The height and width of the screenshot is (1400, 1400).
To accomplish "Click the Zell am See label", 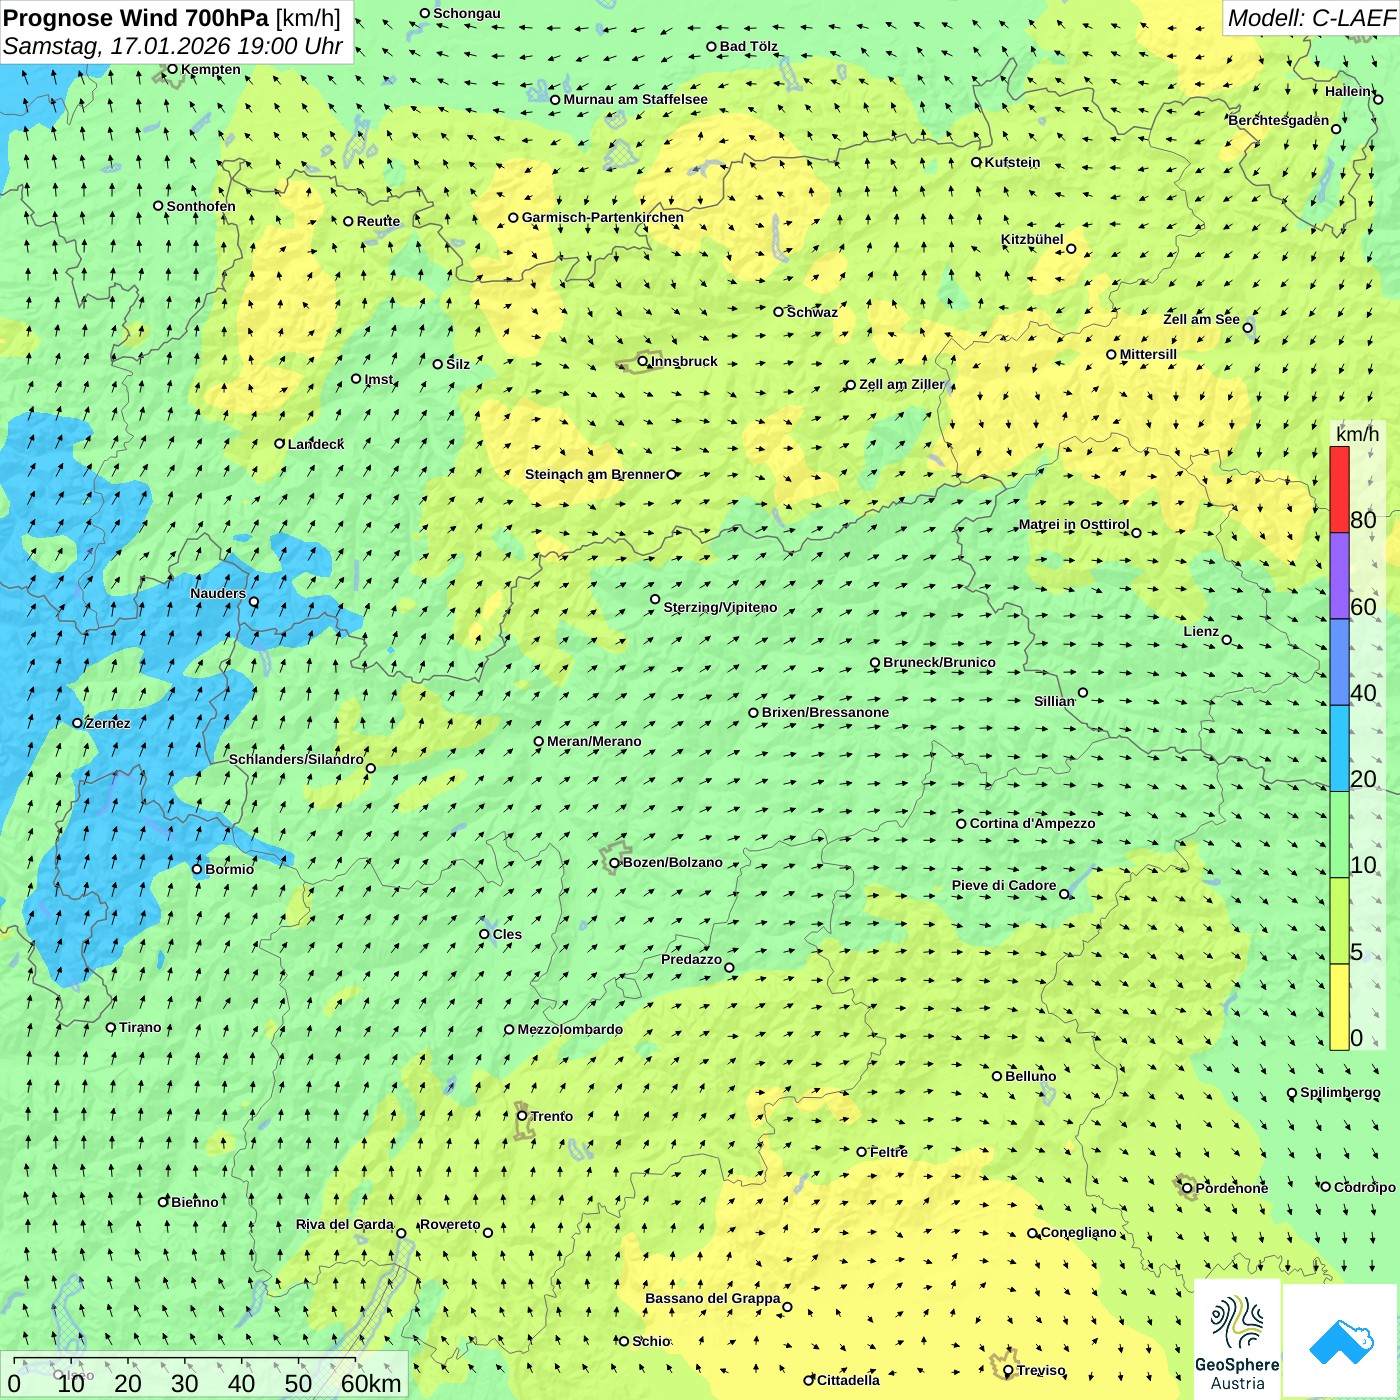I will pyautogui.click(x=1201, y=319).
